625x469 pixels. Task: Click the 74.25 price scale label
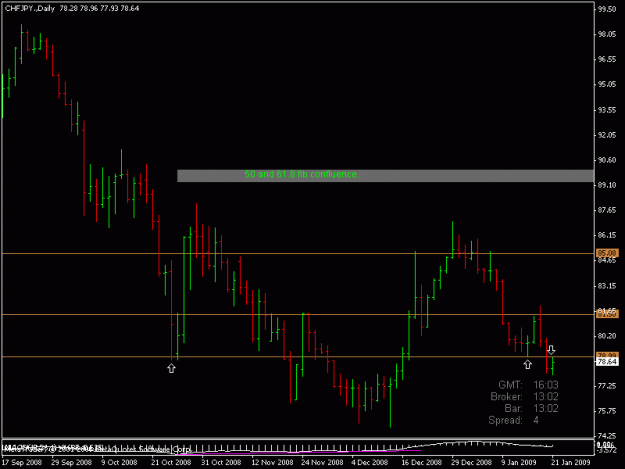(607, 436)
